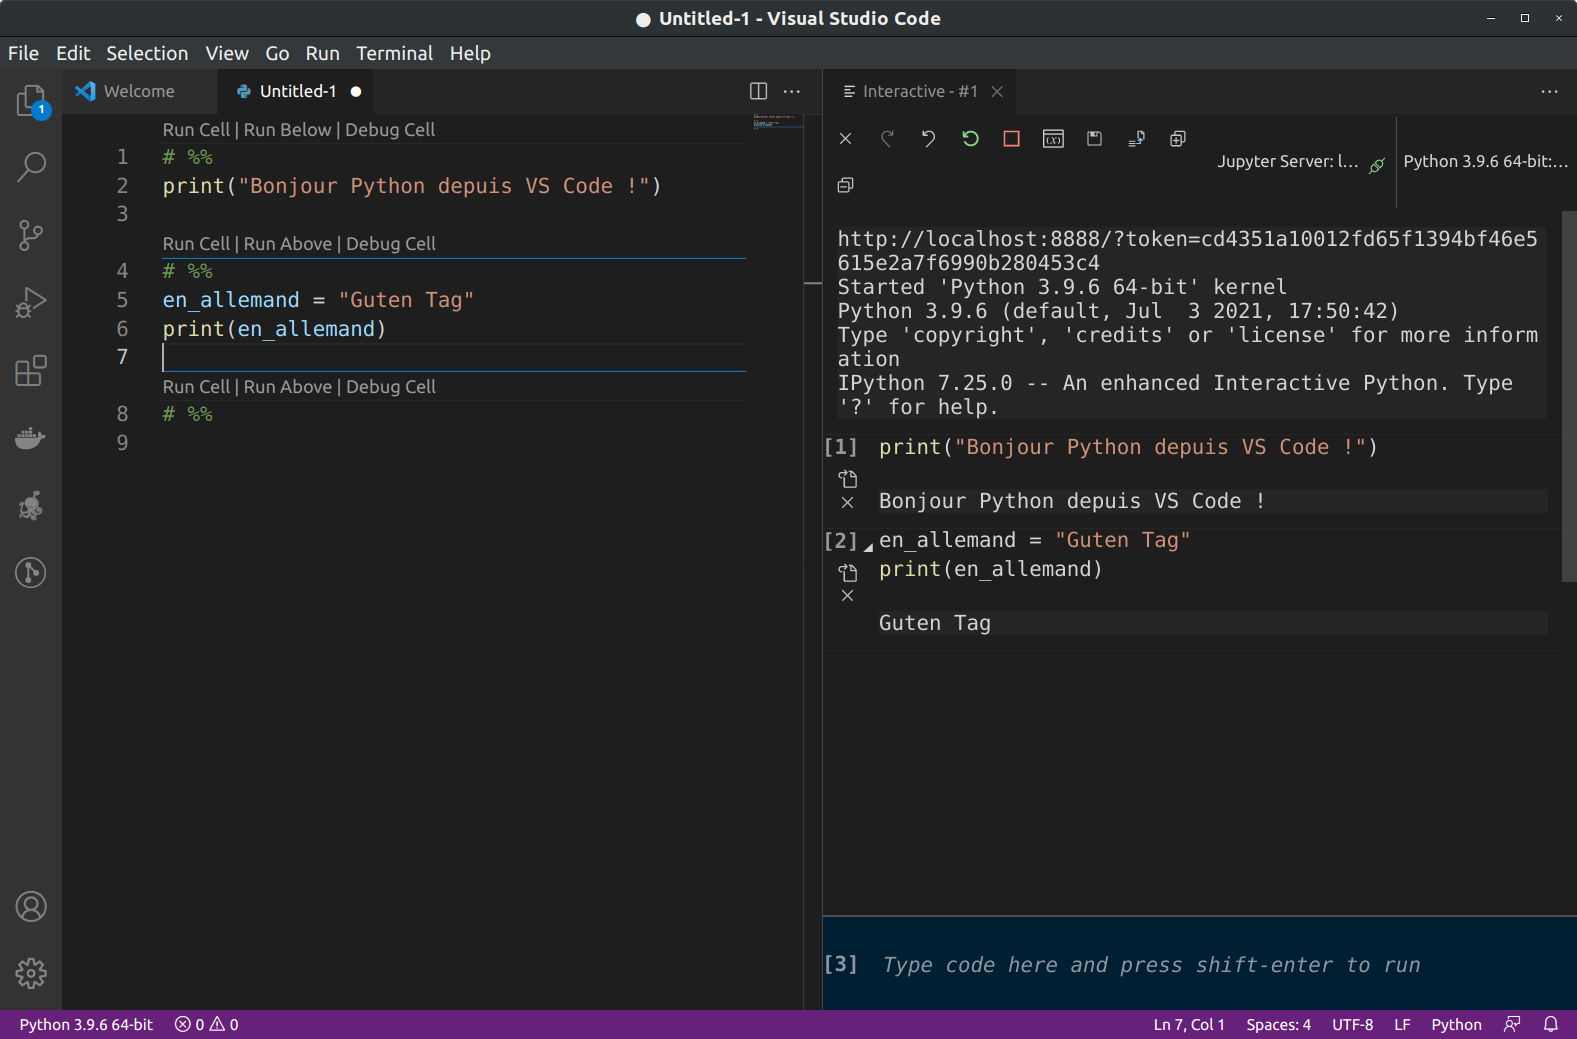Viewport: 1577px width, 1039px height.
Task: Change end of line sequence LF
Action: [1402, 1024]
